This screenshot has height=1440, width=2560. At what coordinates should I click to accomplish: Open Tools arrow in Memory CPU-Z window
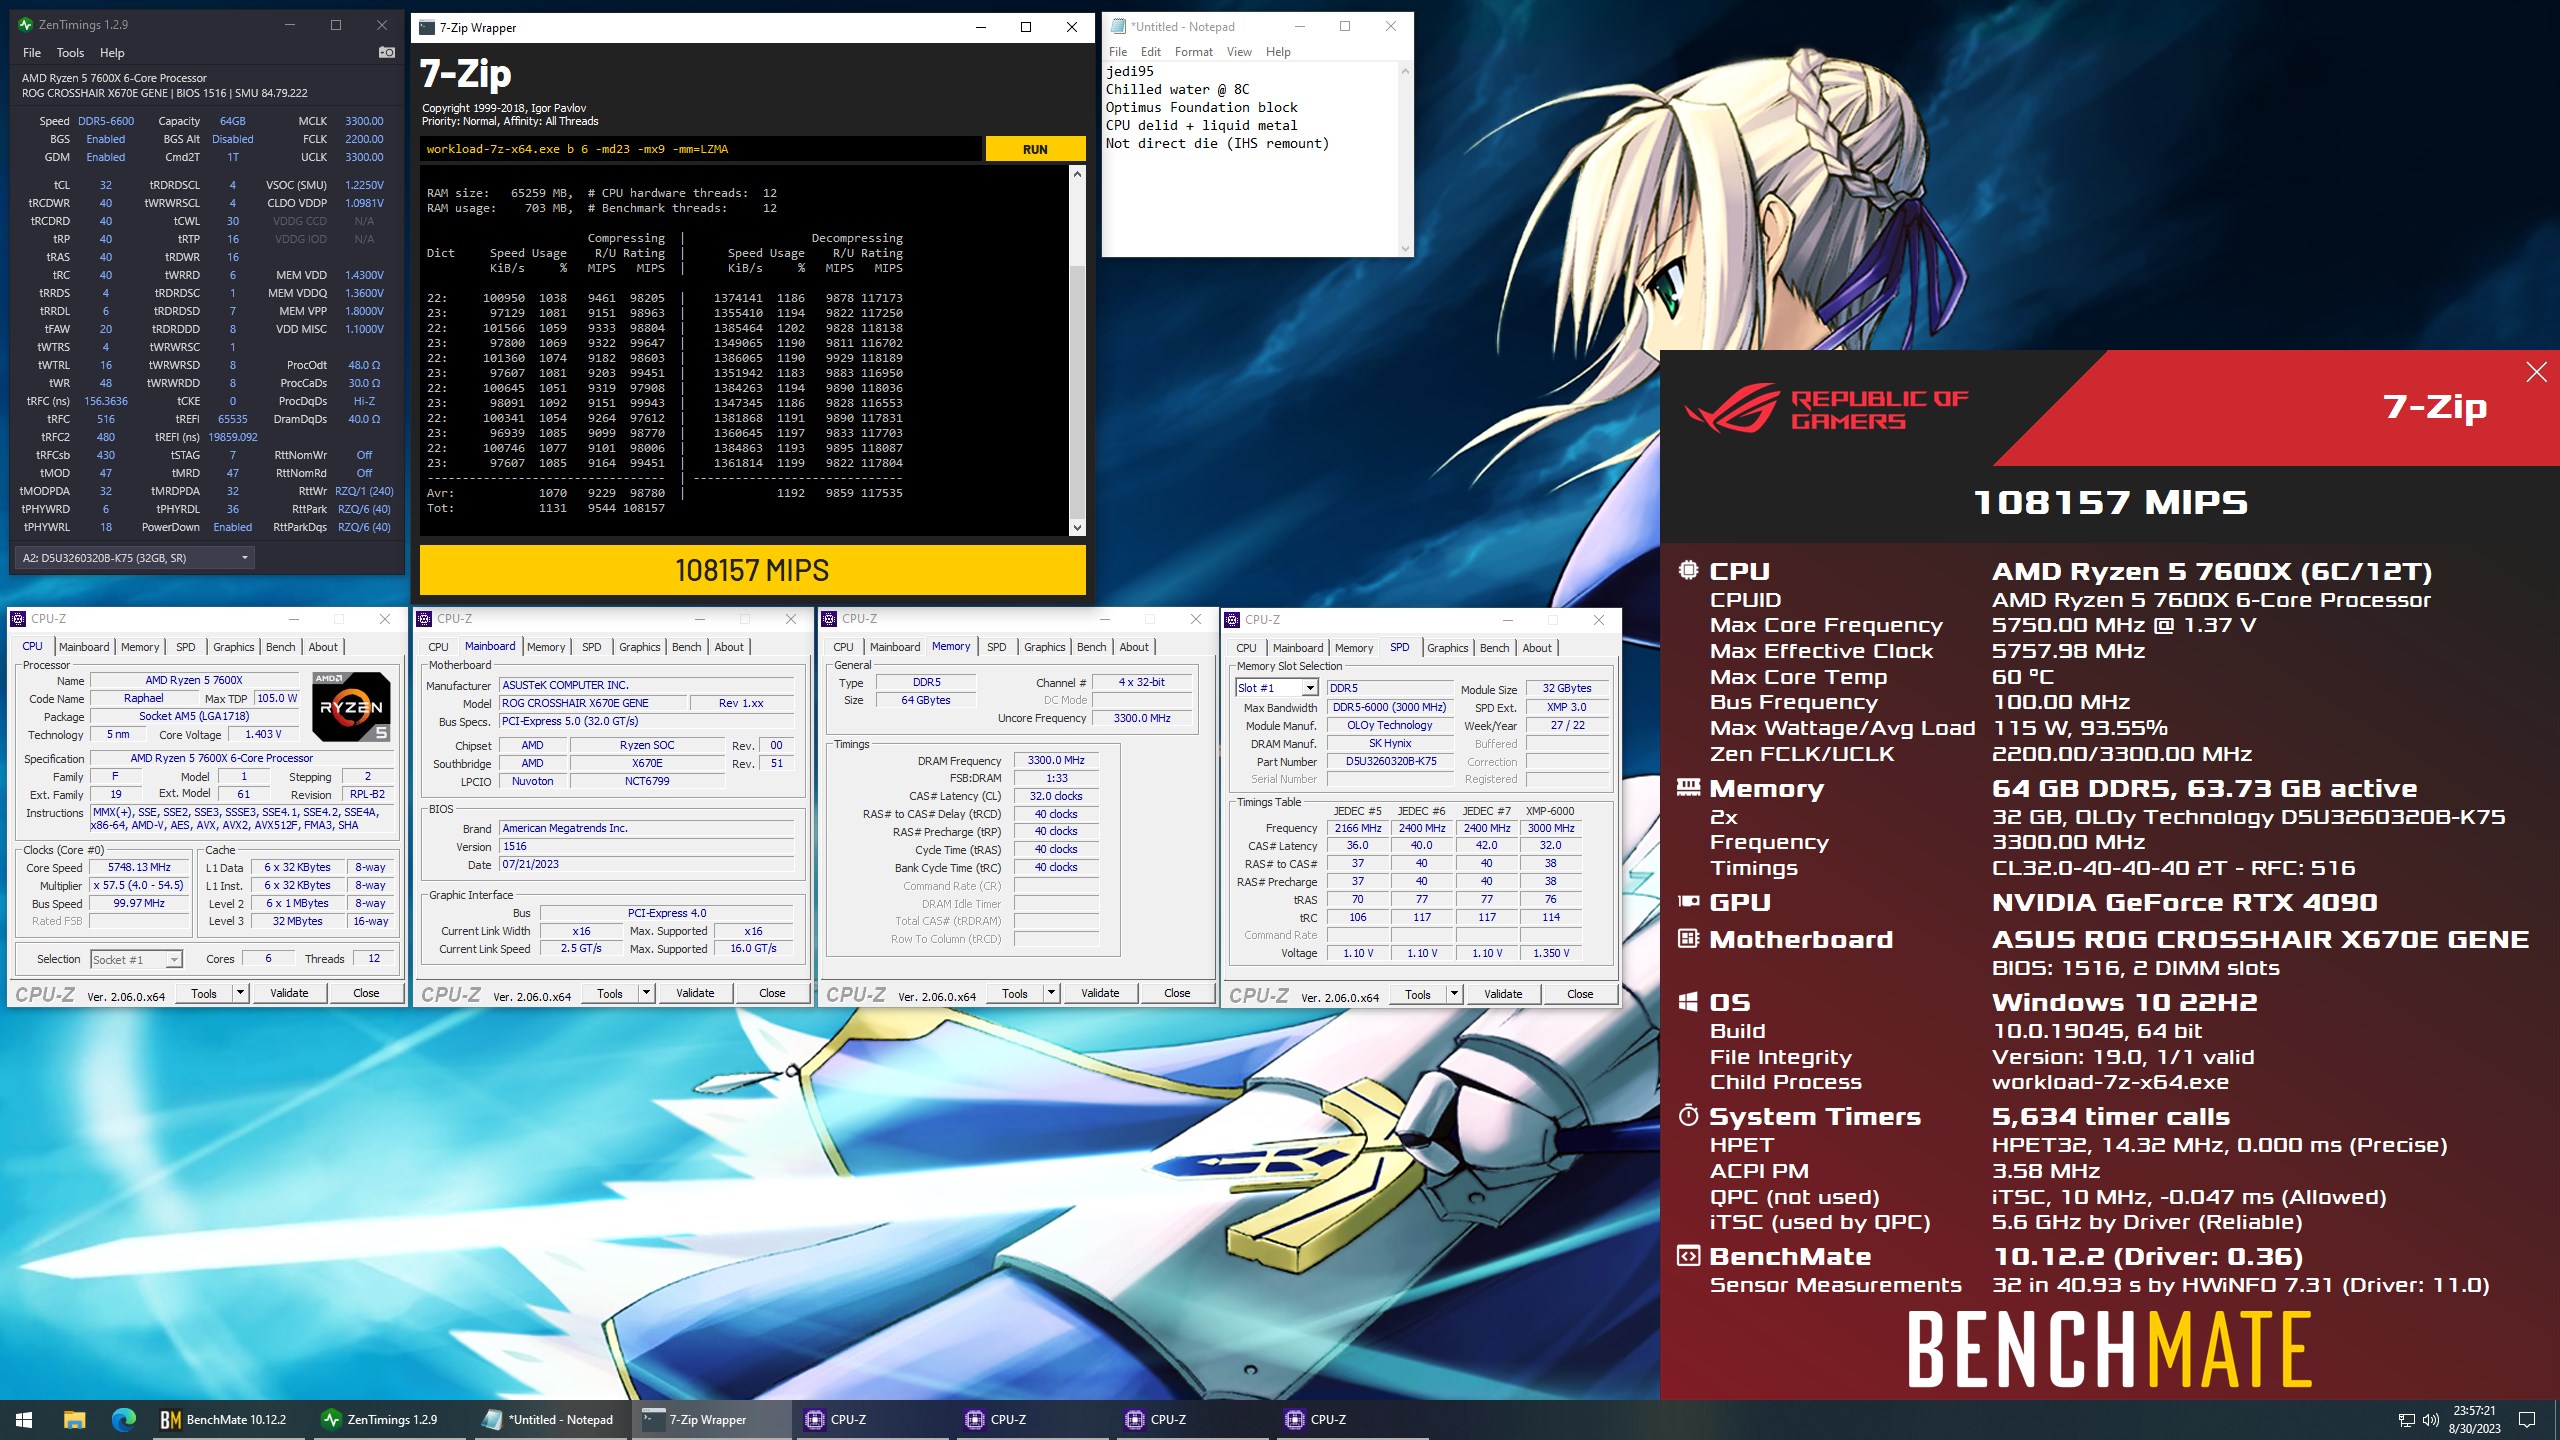[x=1051, y=993]
